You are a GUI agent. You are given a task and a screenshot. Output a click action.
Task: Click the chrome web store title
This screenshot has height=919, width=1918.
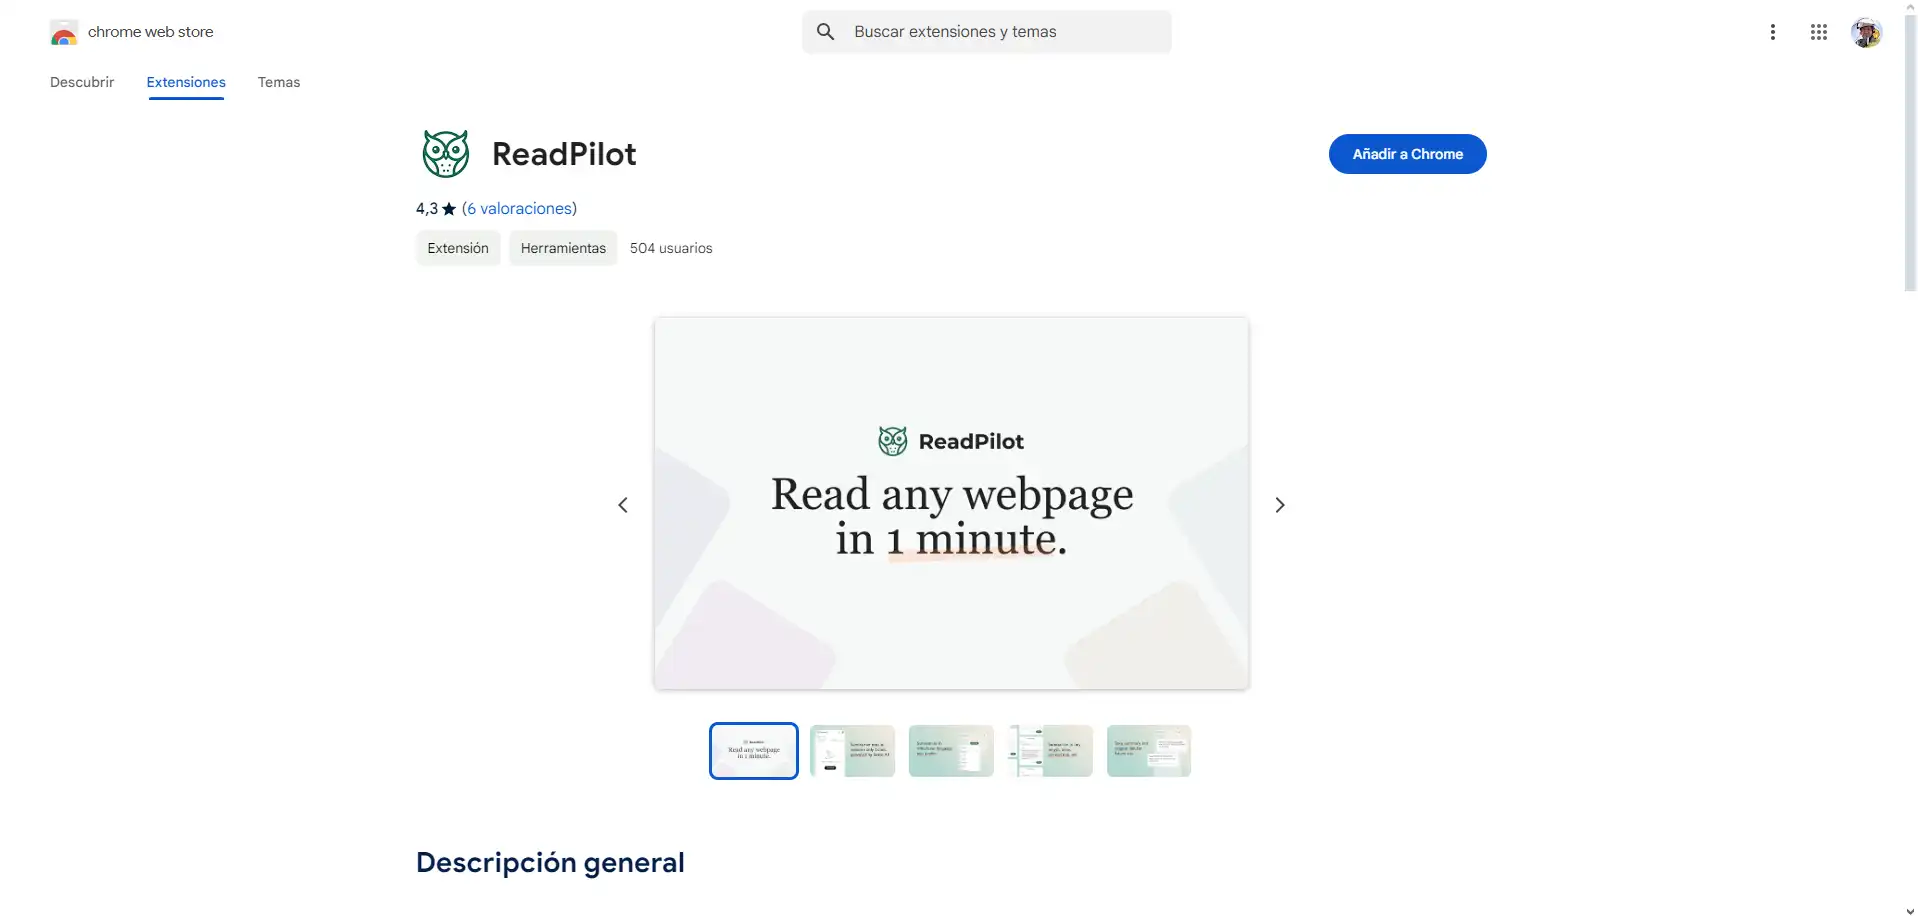[x=151, y=32]
